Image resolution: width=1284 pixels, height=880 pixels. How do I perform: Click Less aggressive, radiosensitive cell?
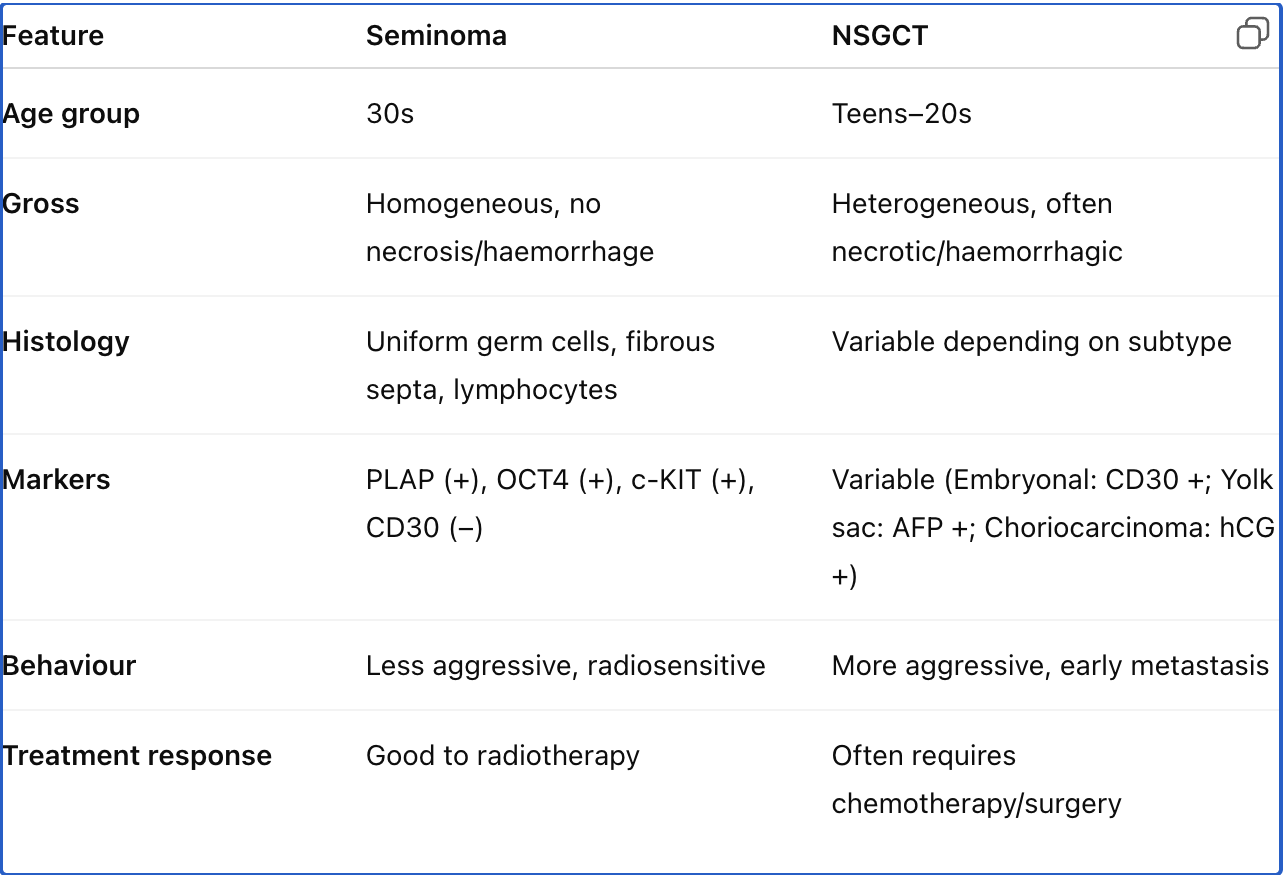pos(565,665)
